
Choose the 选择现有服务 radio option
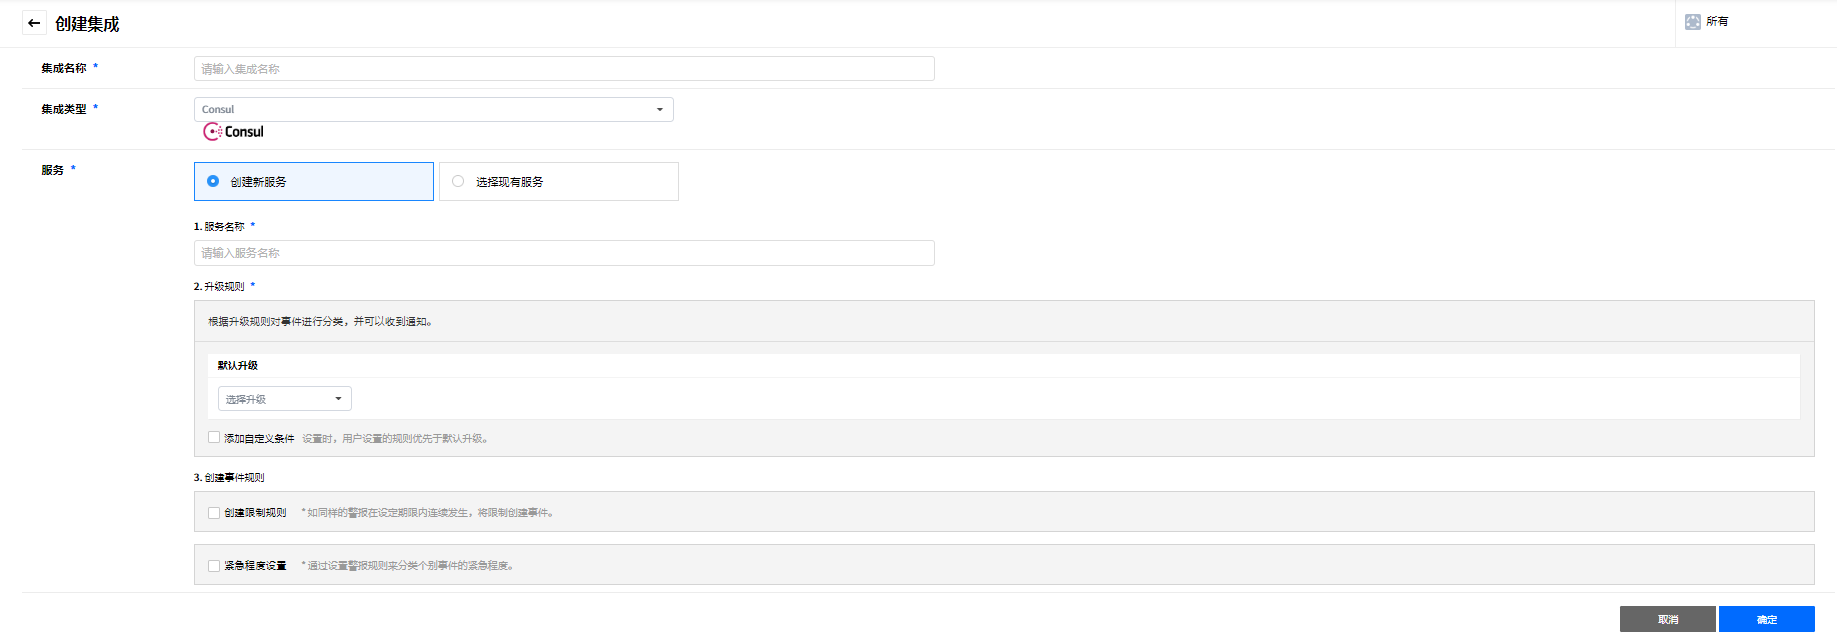[458, 181]
